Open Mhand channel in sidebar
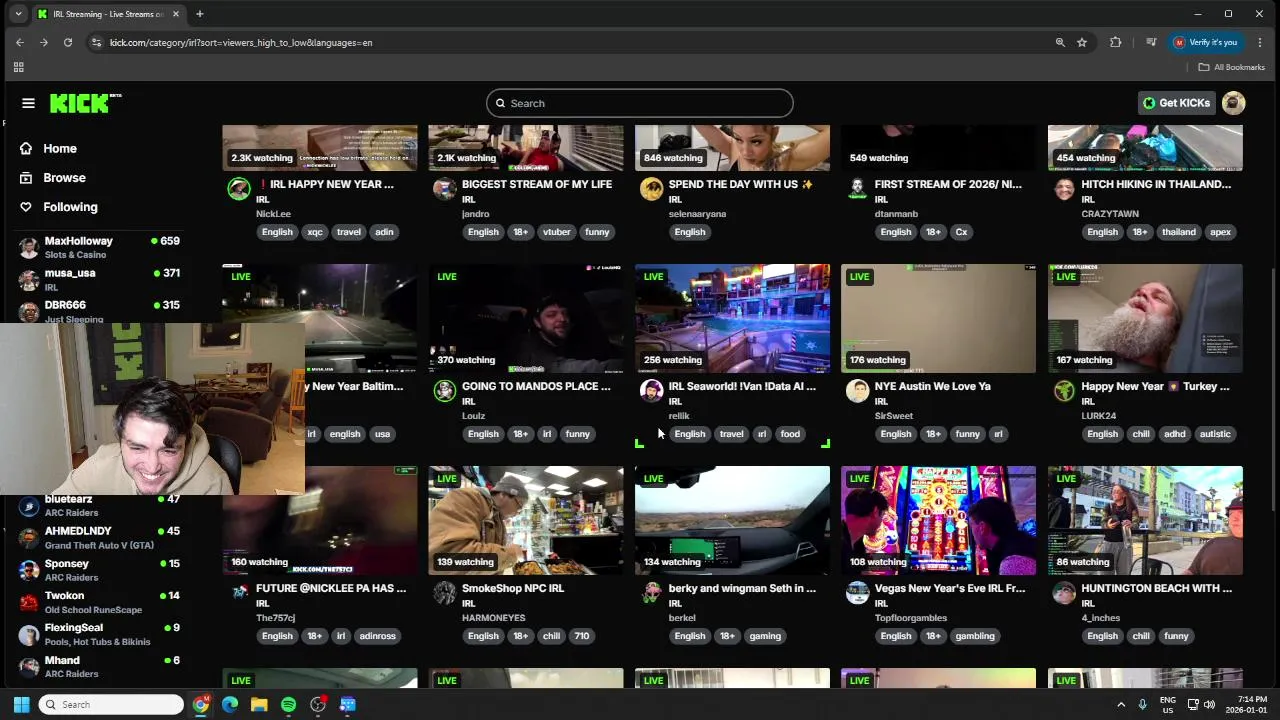The height and width of the screenshot is (720, 1280). 99,667
